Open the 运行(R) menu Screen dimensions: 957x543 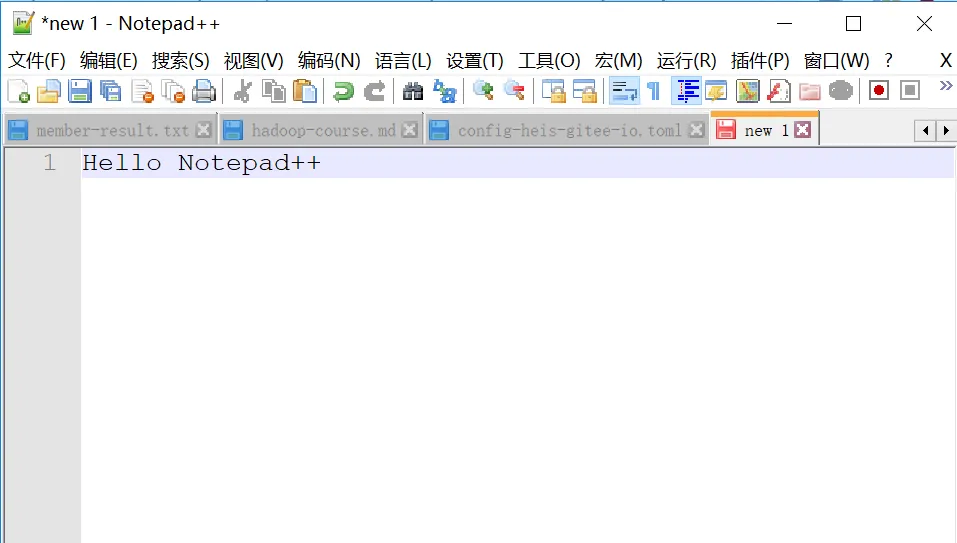[x=687, y=60]
